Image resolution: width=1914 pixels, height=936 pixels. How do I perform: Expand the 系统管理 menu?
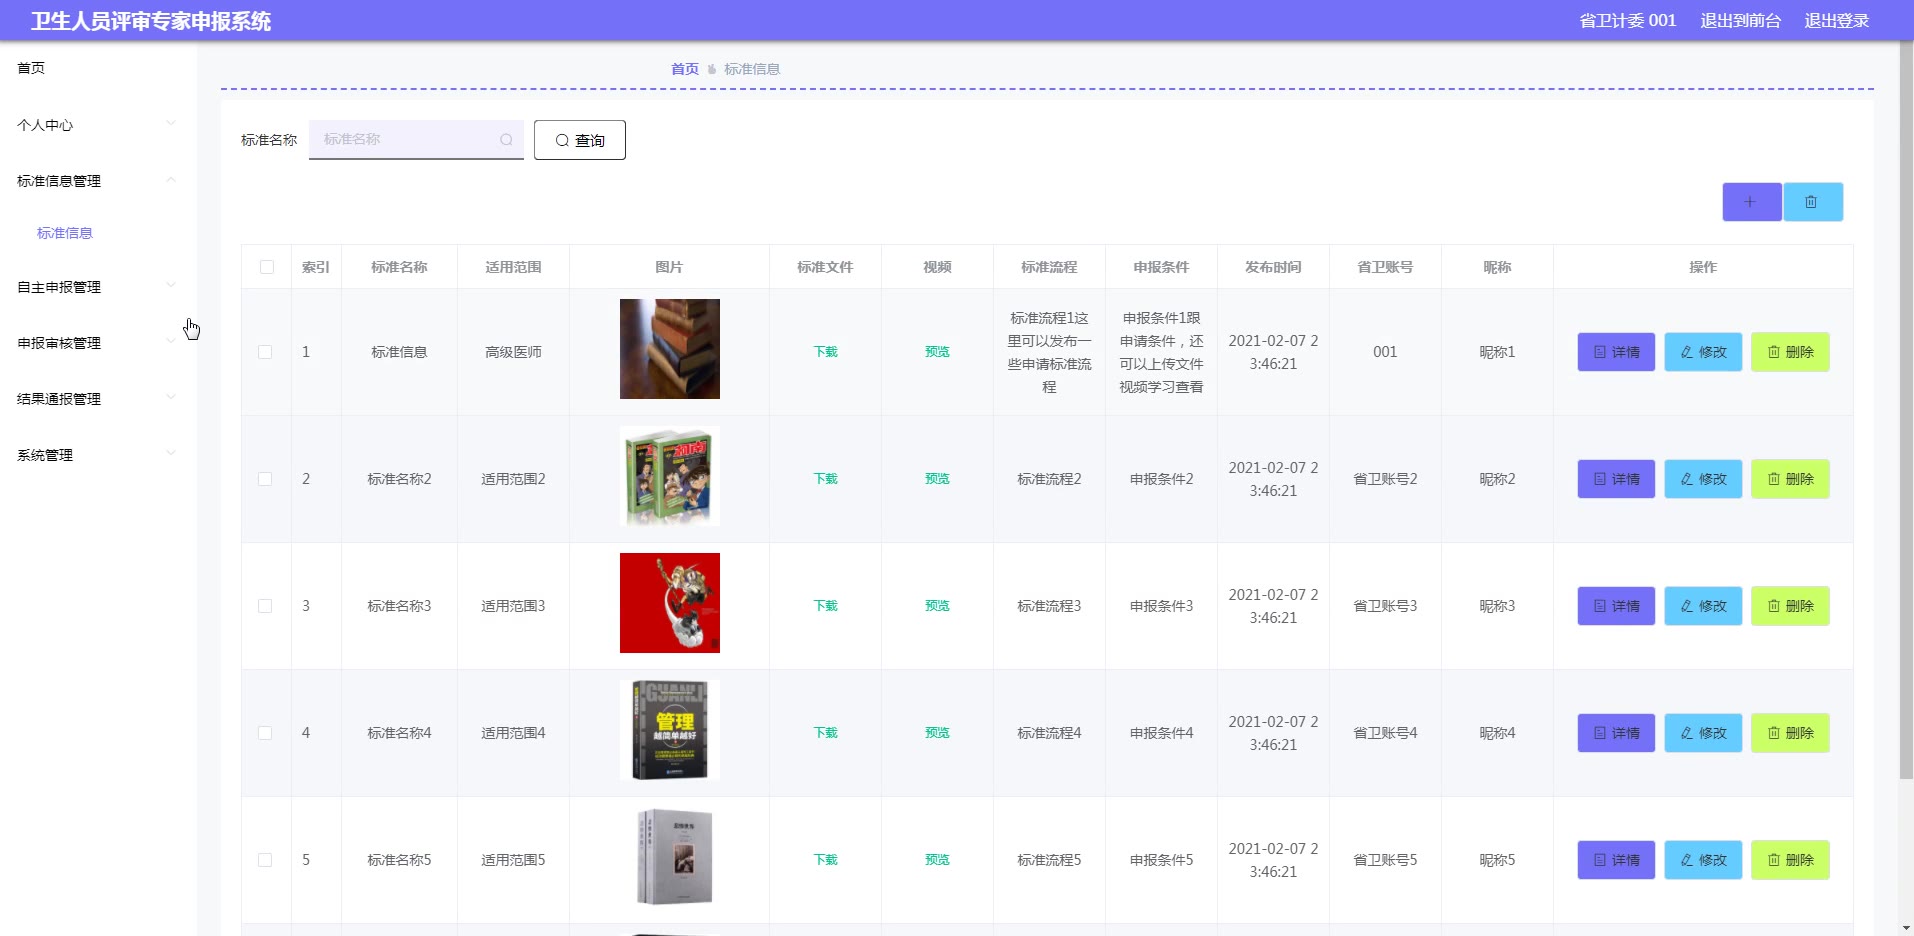click(95, 455)
